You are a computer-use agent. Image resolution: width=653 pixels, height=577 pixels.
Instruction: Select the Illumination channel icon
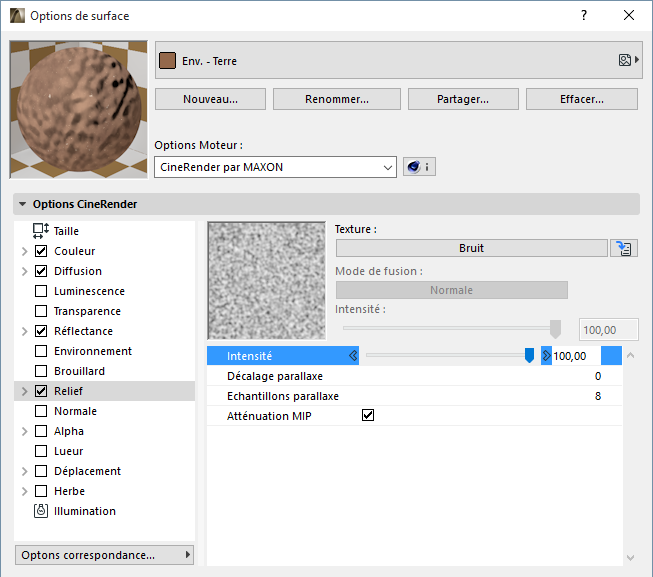(41, 511)
